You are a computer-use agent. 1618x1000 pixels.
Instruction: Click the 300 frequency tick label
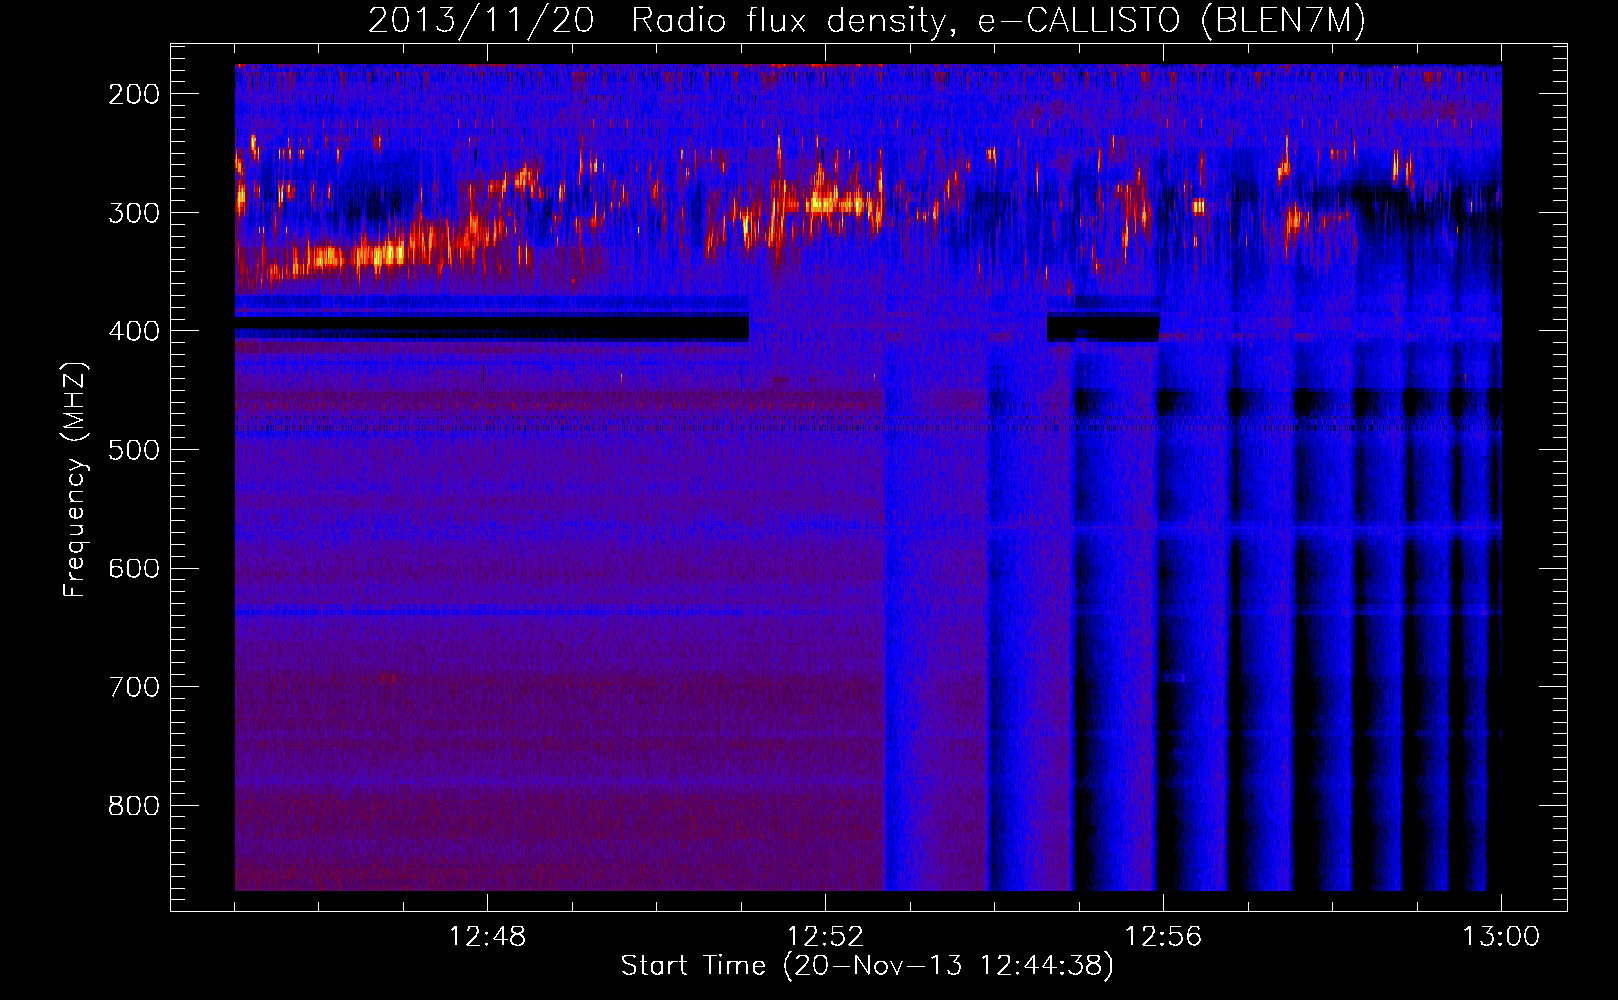click(133, 213)
